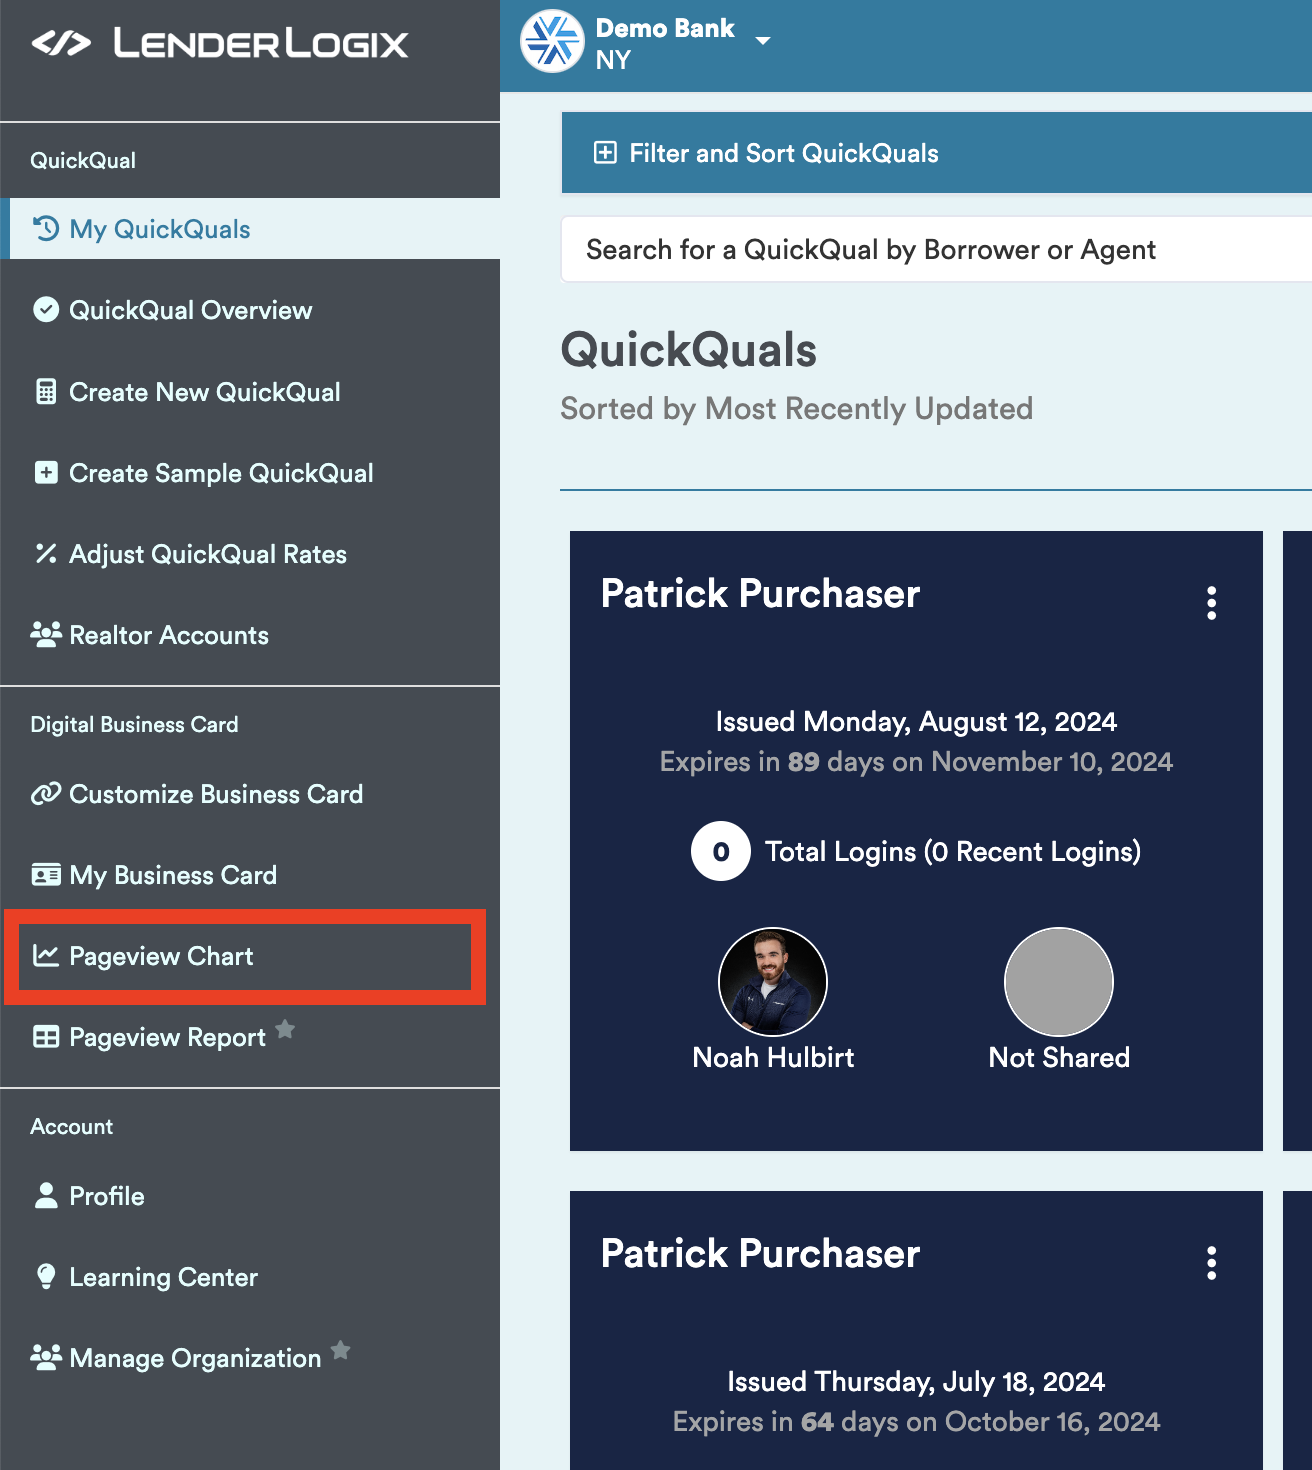This screenshot has height=1470, width=1312.
Task: Click the QuickQuals page heading
Action: pyautogui.click(x=689, y=350)
